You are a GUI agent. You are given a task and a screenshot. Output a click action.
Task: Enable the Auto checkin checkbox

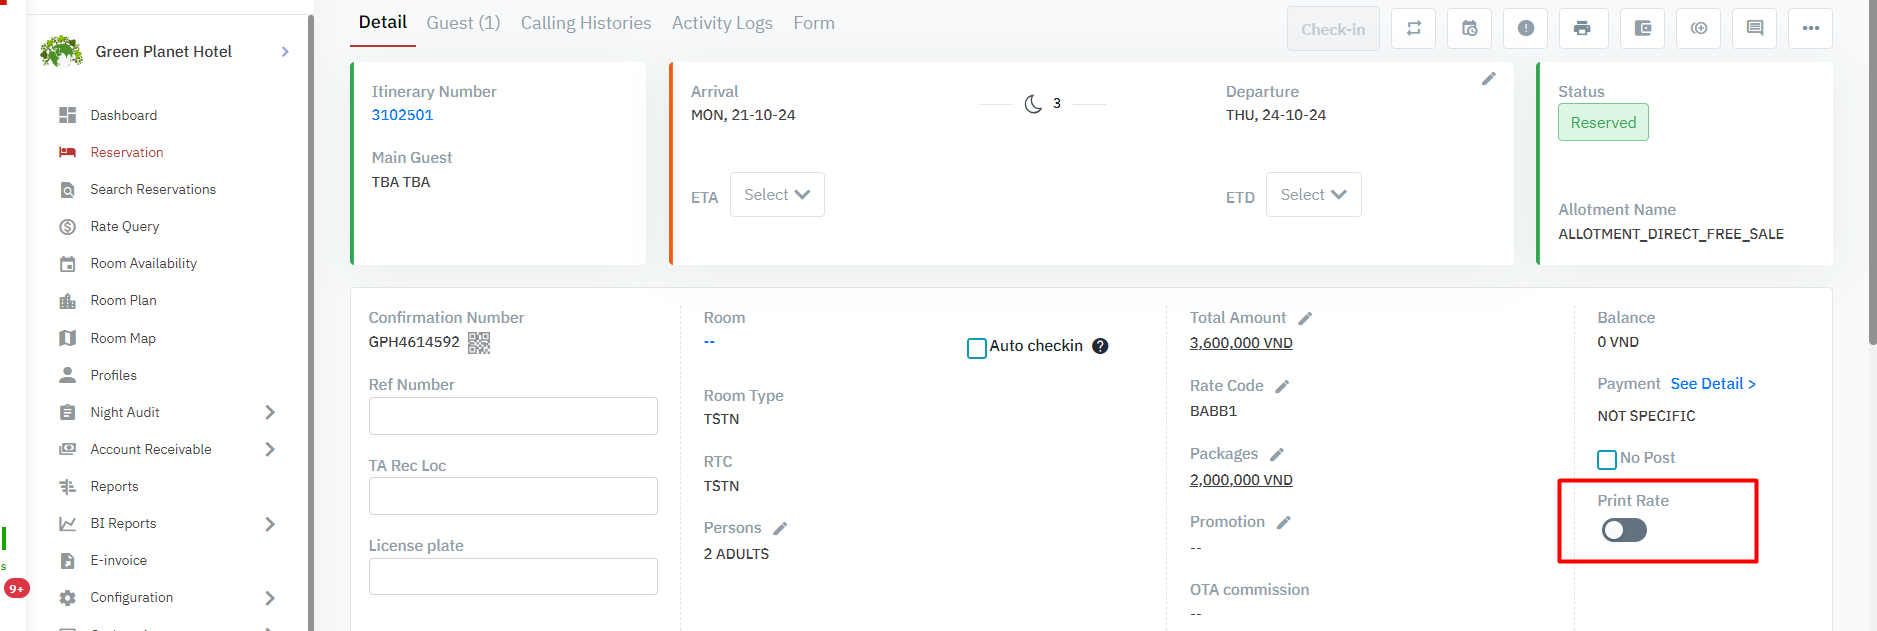977,348
